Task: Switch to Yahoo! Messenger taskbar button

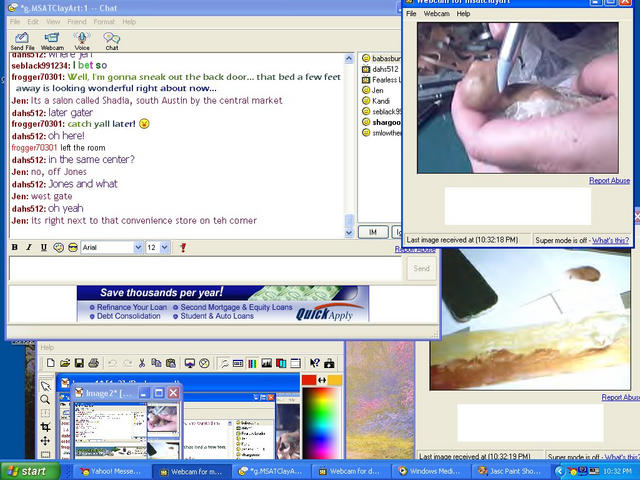Action: tap(111, 471)
